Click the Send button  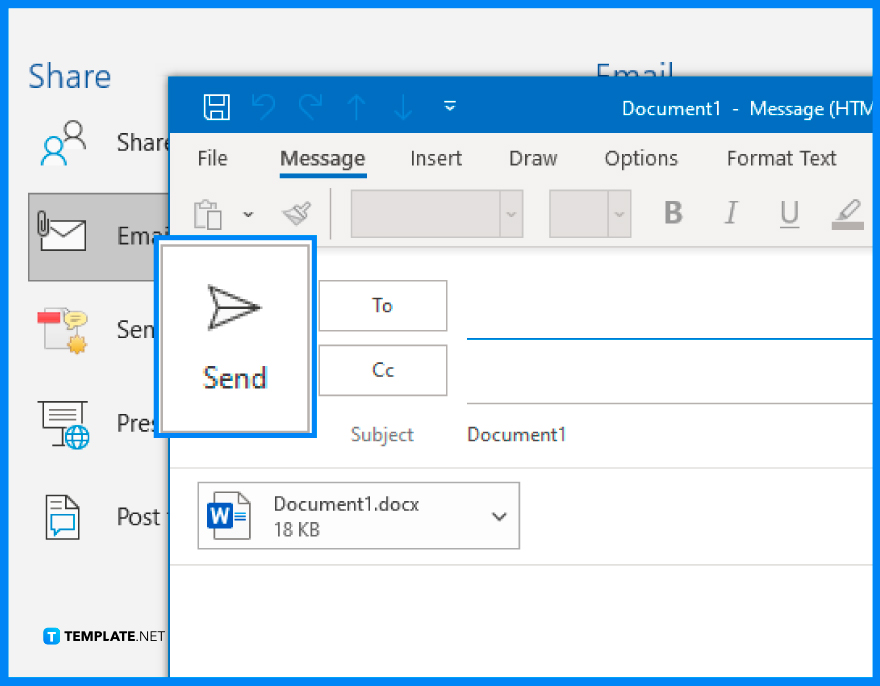point(235,337)
